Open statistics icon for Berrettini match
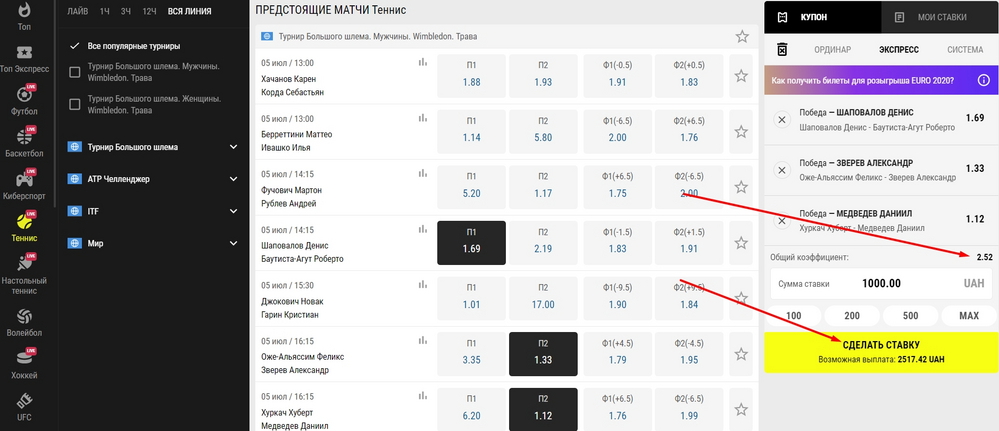This screenshot has height=431, width=999. [x=423, y=118]
